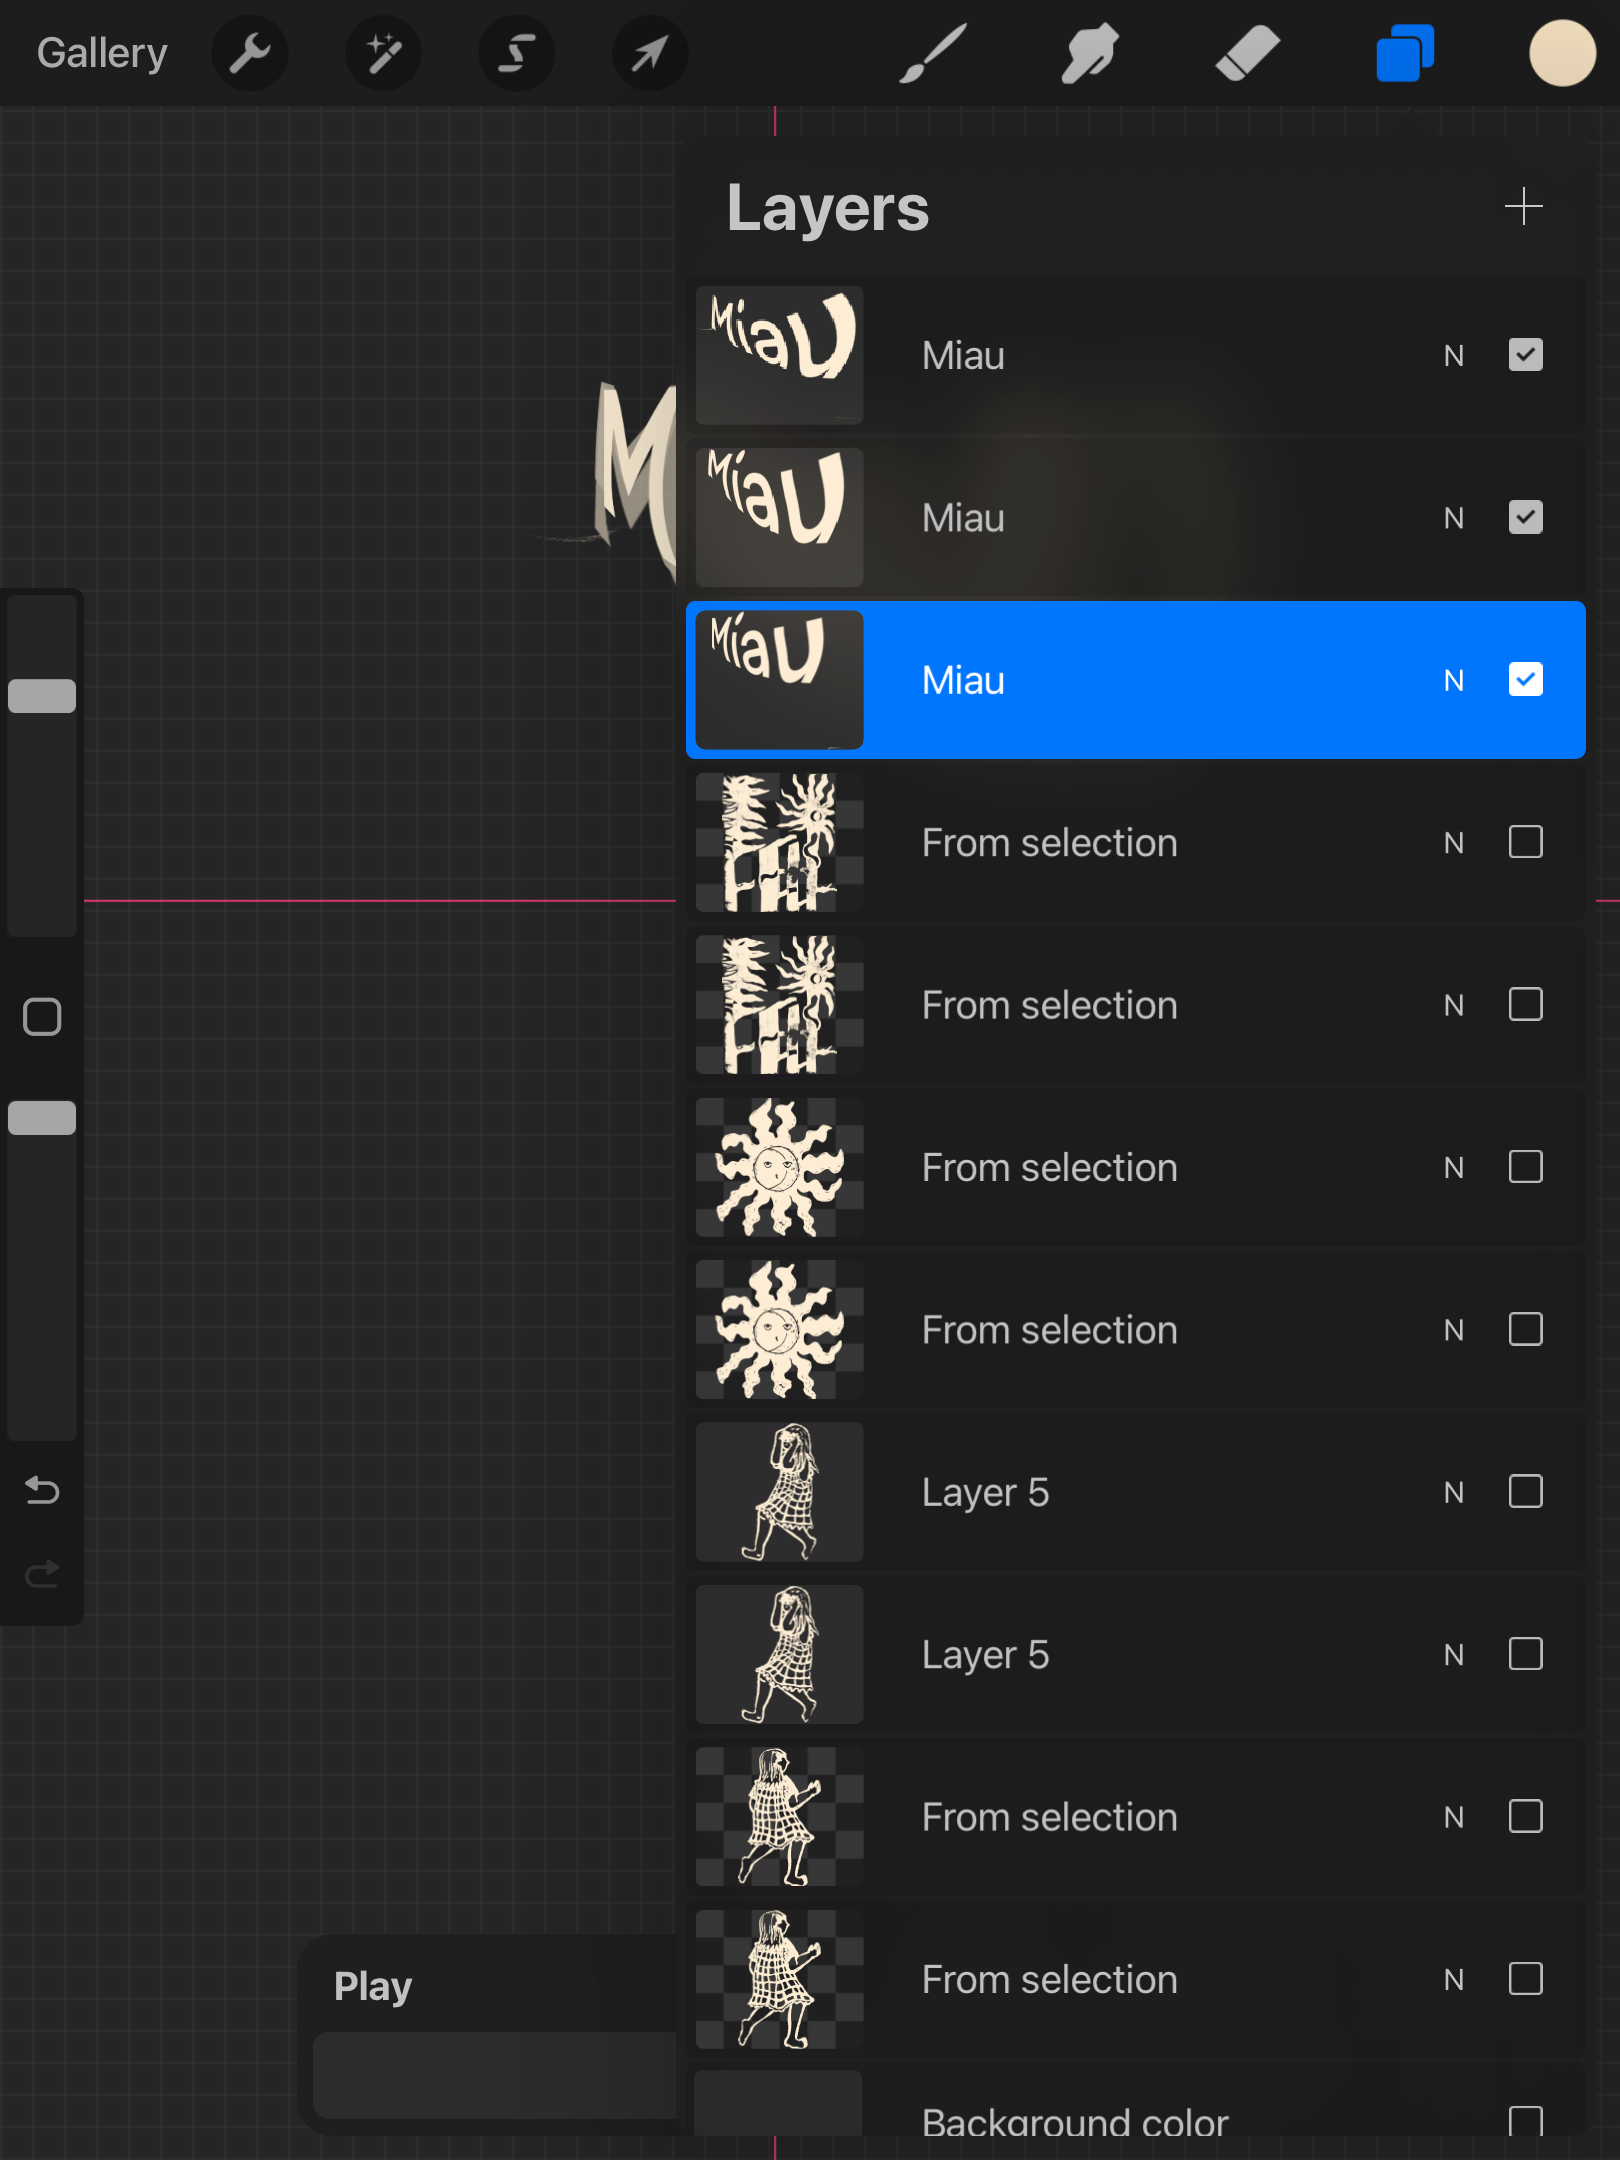Open the Adjustments magic wand menu
Viewport: 1620px width, 2160px height.
pyautogui.click(x=383, y=54)
